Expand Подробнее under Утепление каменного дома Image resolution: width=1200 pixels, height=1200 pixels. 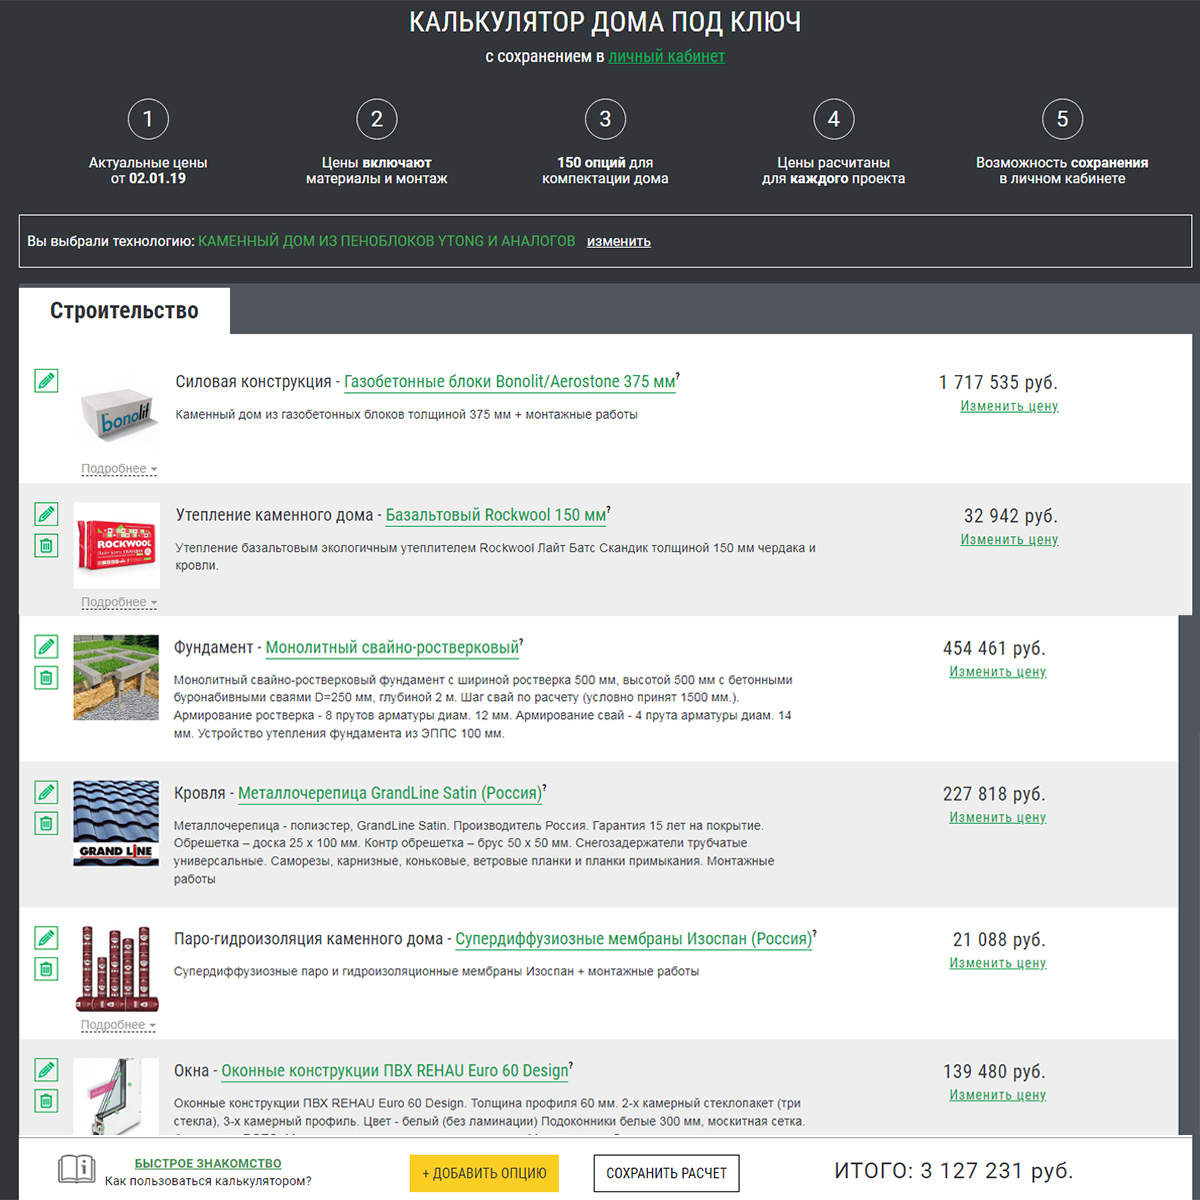tap(119, 602)
